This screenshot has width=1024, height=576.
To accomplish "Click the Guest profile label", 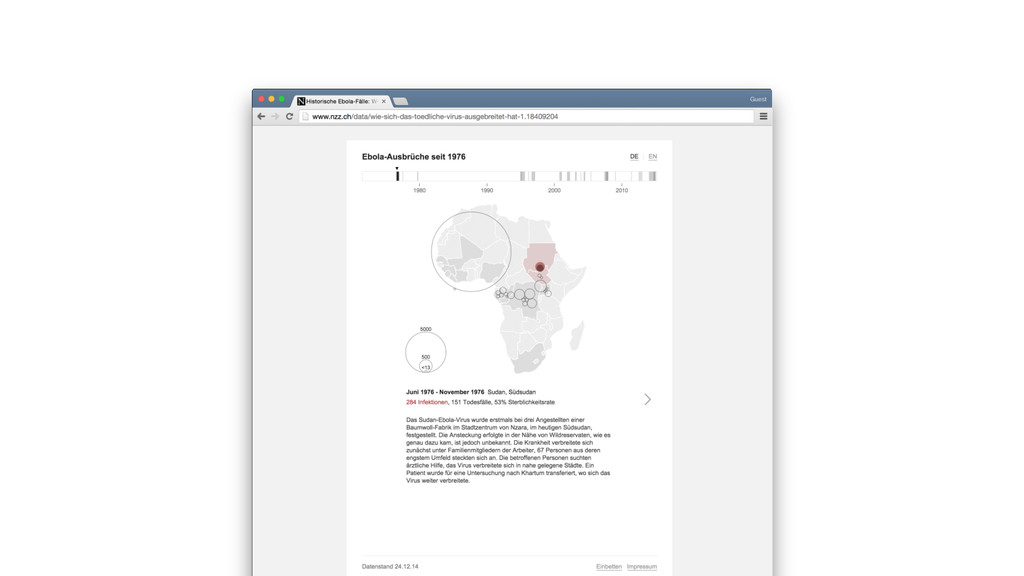I will [758, 99].
